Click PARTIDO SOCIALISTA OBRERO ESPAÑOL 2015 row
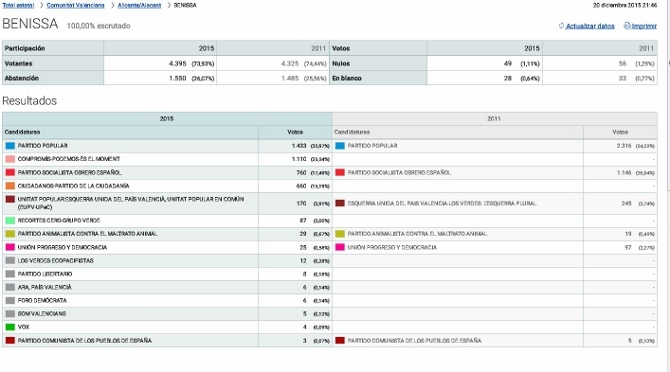 [x=70, y=173]
